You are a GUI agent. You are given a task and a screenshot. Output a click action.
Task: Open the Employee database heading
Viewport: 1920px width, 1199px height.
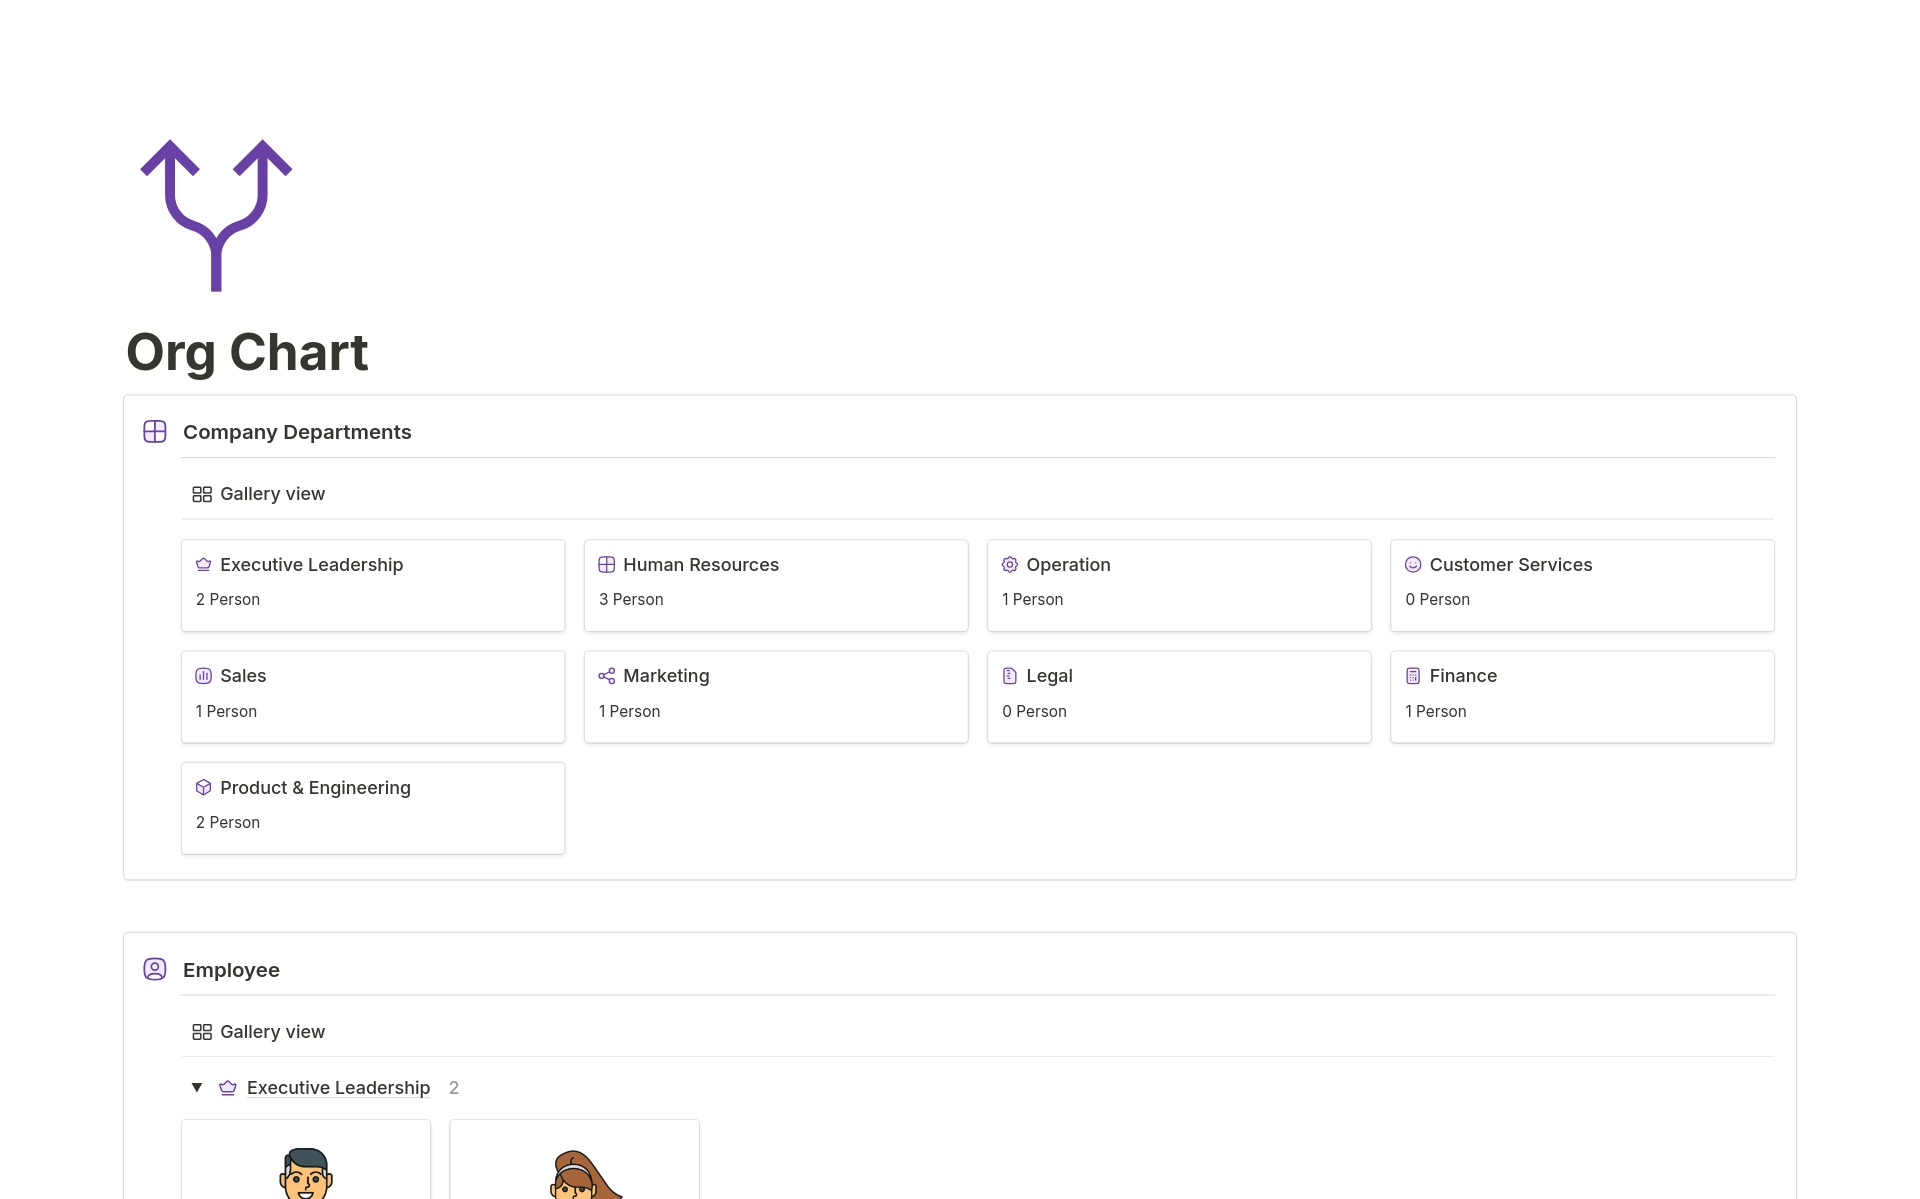pyautogui.click(x=231, y=970)
